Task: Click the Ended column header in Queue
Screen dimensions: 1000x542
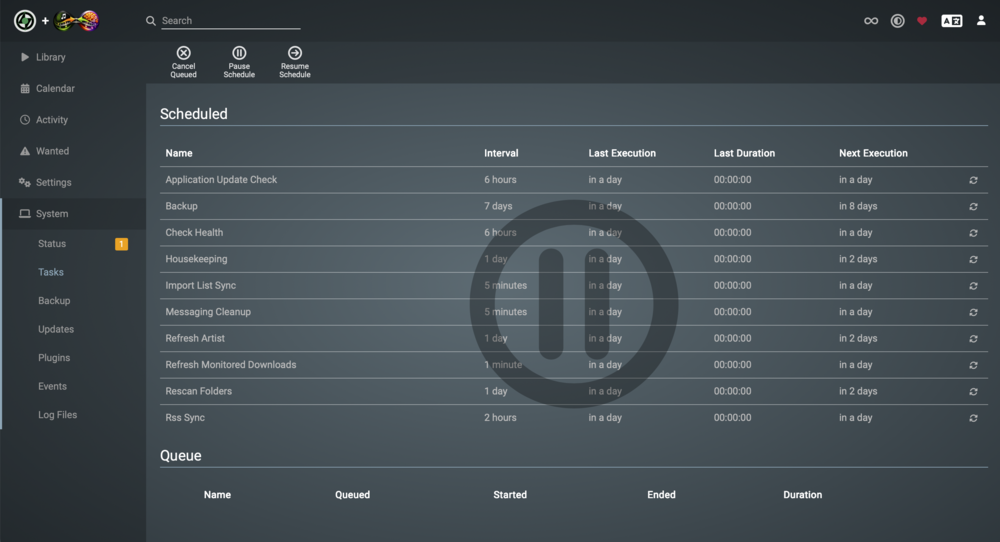Action: point(661,495)
